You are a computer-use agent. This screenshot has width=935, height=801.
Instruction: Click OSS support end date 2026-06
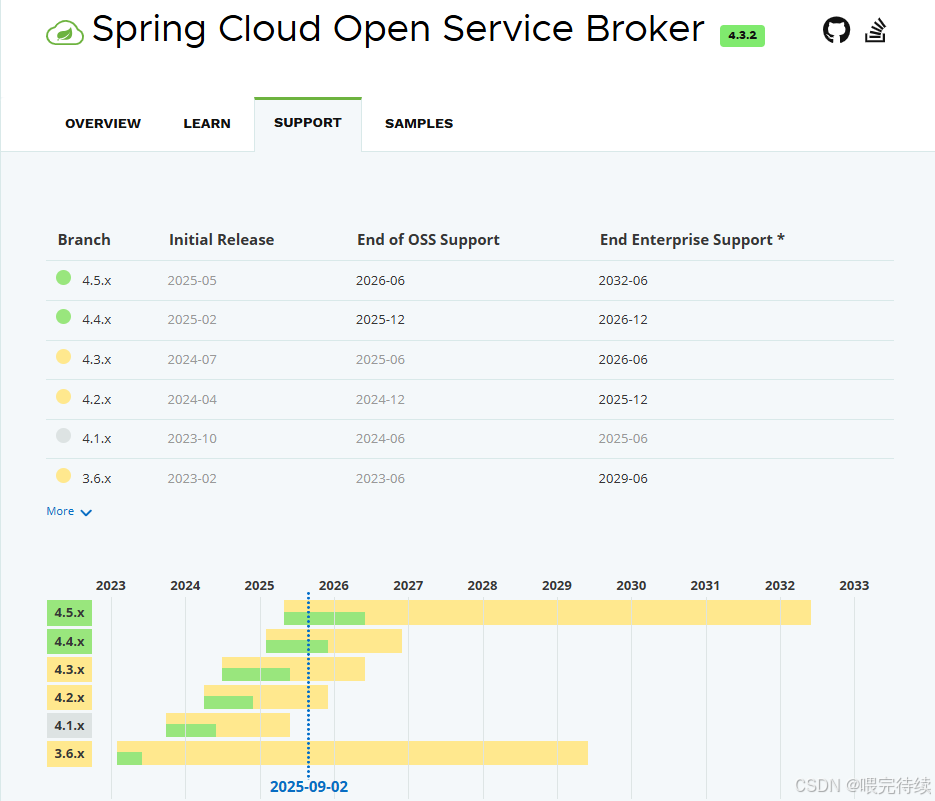pyautogui.click(x=380, y=280)
